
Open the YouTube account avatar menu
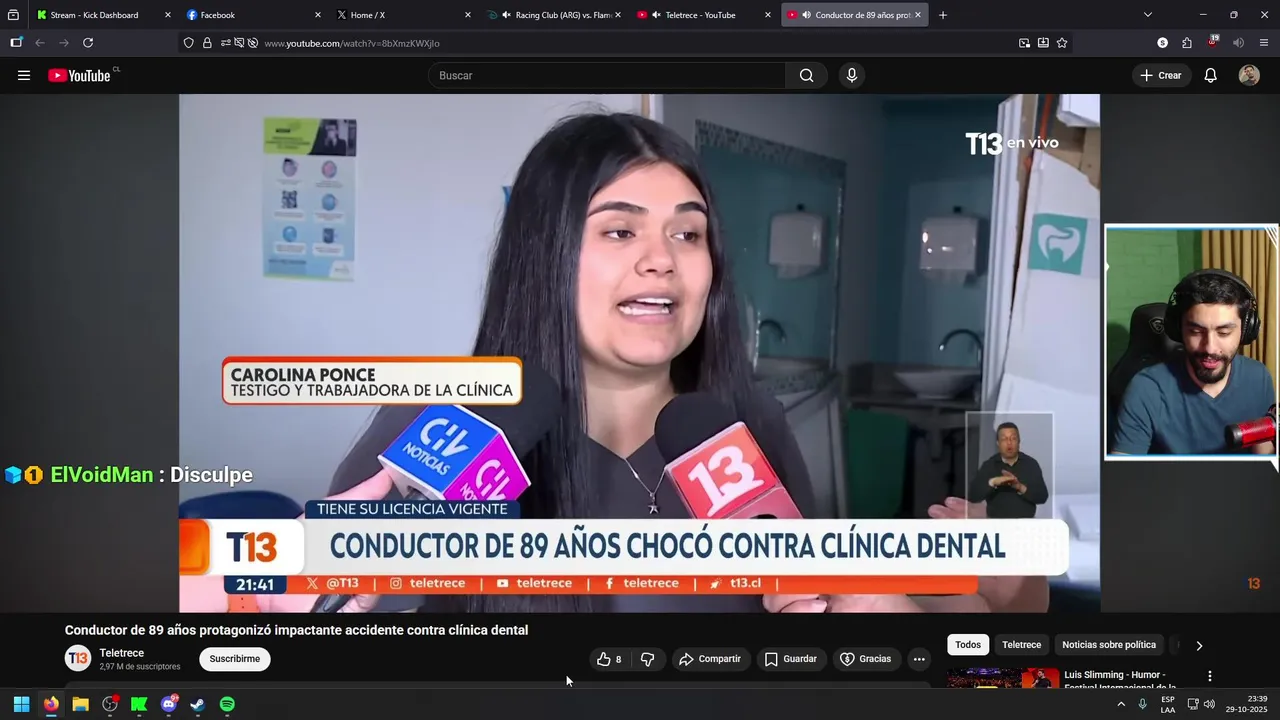tap(1249, 75)
